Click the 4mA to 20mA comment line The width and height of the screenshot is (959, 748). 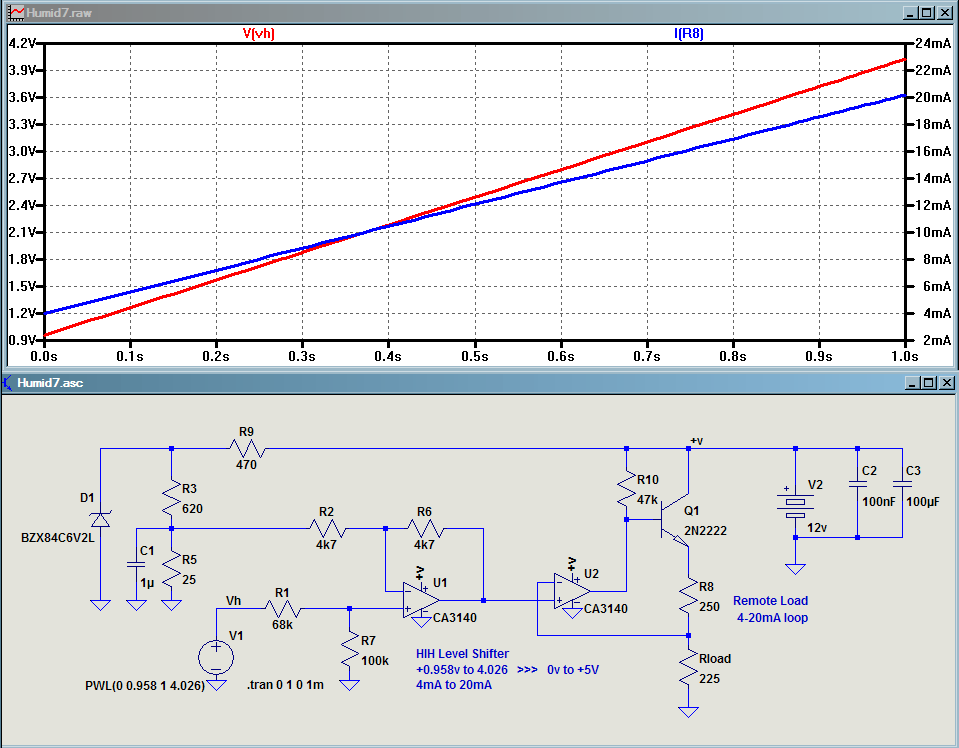point(454,685)
